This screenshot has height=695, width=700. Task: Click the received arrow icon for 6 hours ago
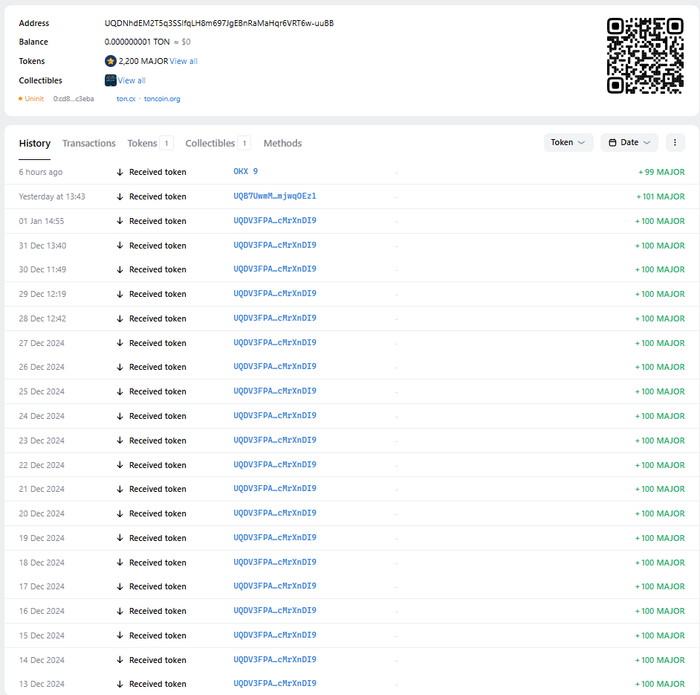click(x=120, y=172)
